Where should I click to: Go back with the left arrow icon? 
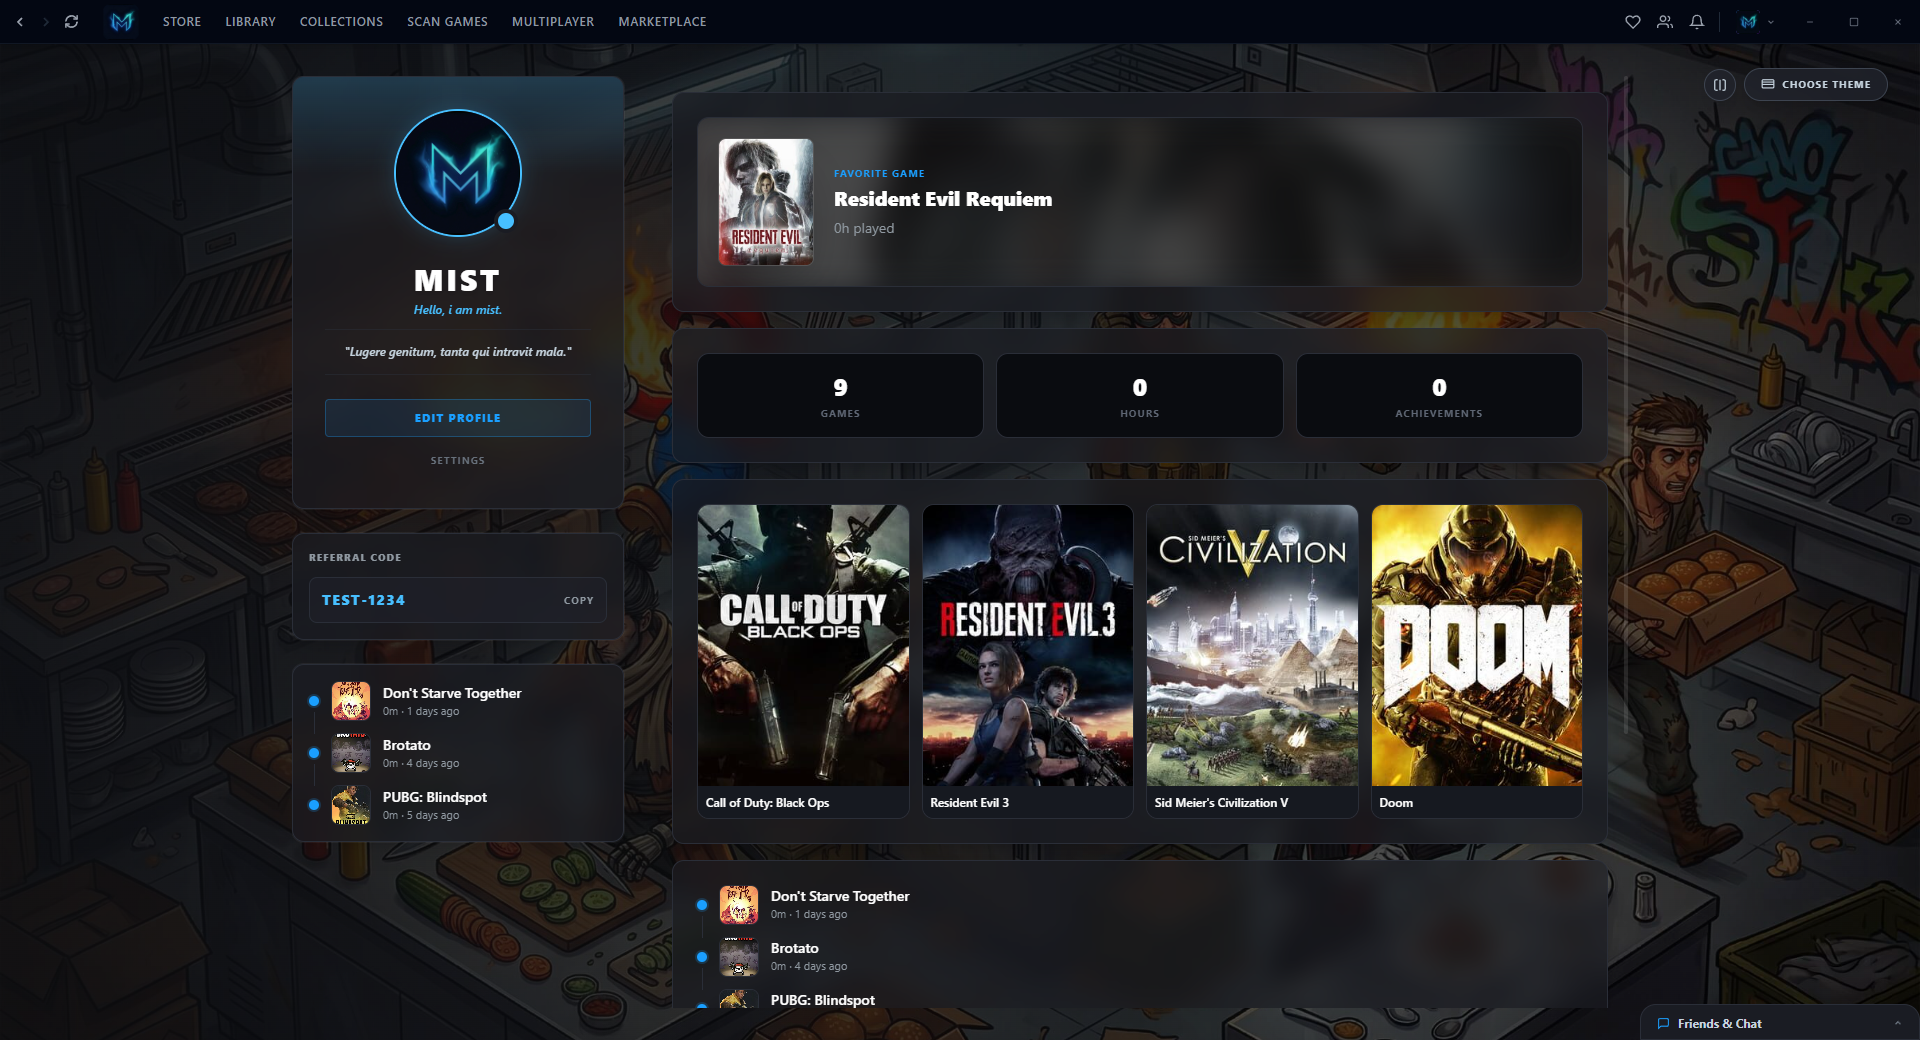click(20, 21)
